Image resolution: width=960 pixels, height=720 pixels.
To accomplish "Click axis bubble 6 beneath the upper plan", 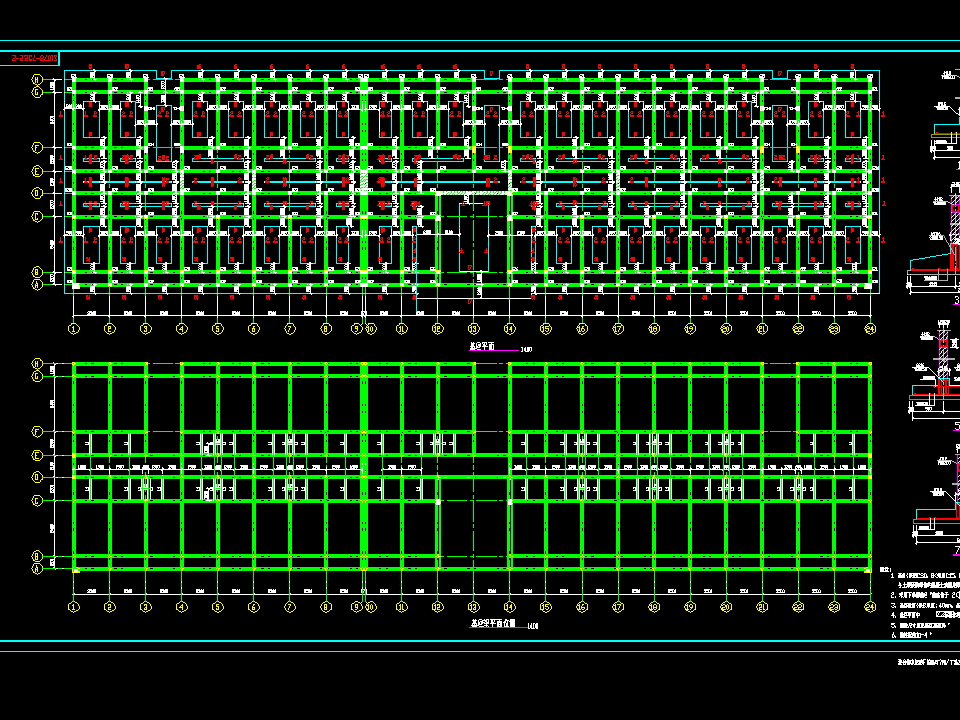I will (x=253, y=328).
